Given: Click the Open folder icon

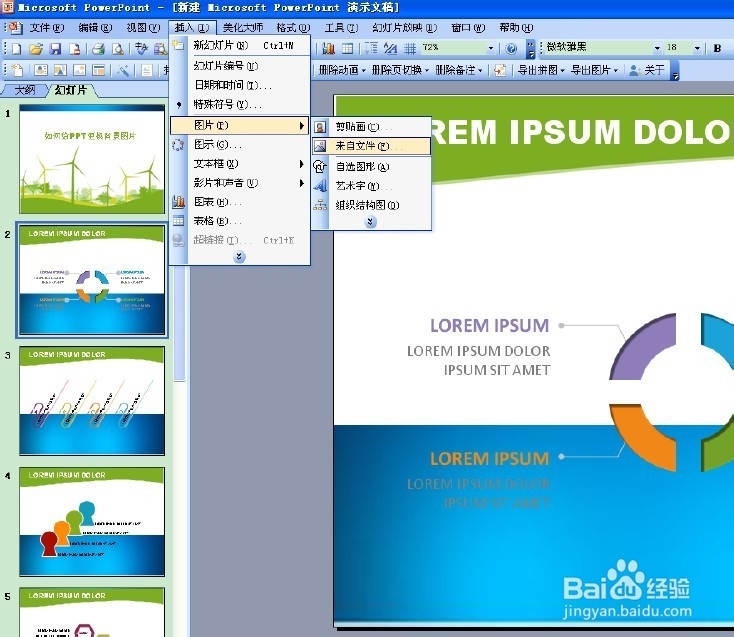Looking at the screenshot, I should coord(36,48).
